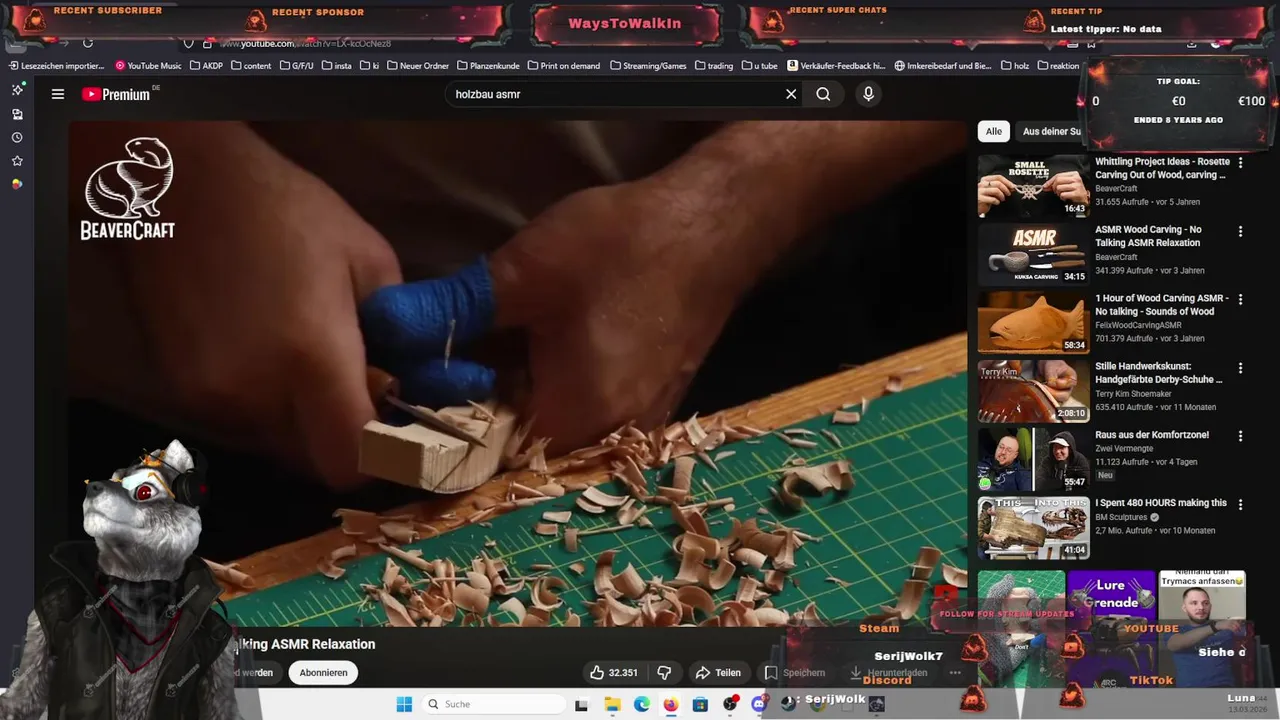Open the 'trading' bookmark folder

(713, 66)
